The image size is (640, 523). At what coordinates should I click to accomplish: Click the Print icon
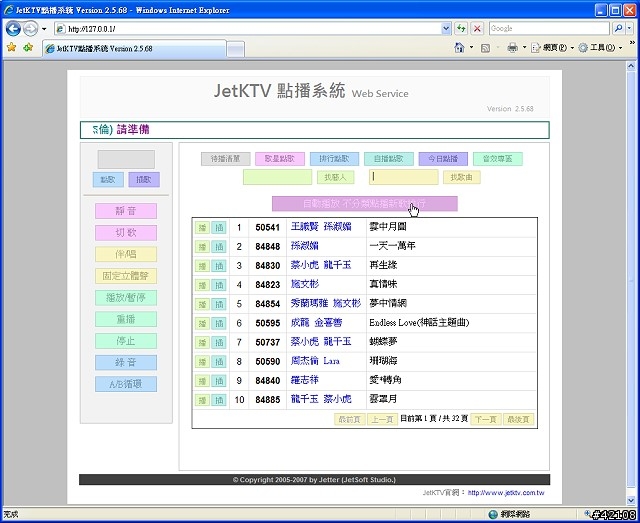[x=512, y=48]
